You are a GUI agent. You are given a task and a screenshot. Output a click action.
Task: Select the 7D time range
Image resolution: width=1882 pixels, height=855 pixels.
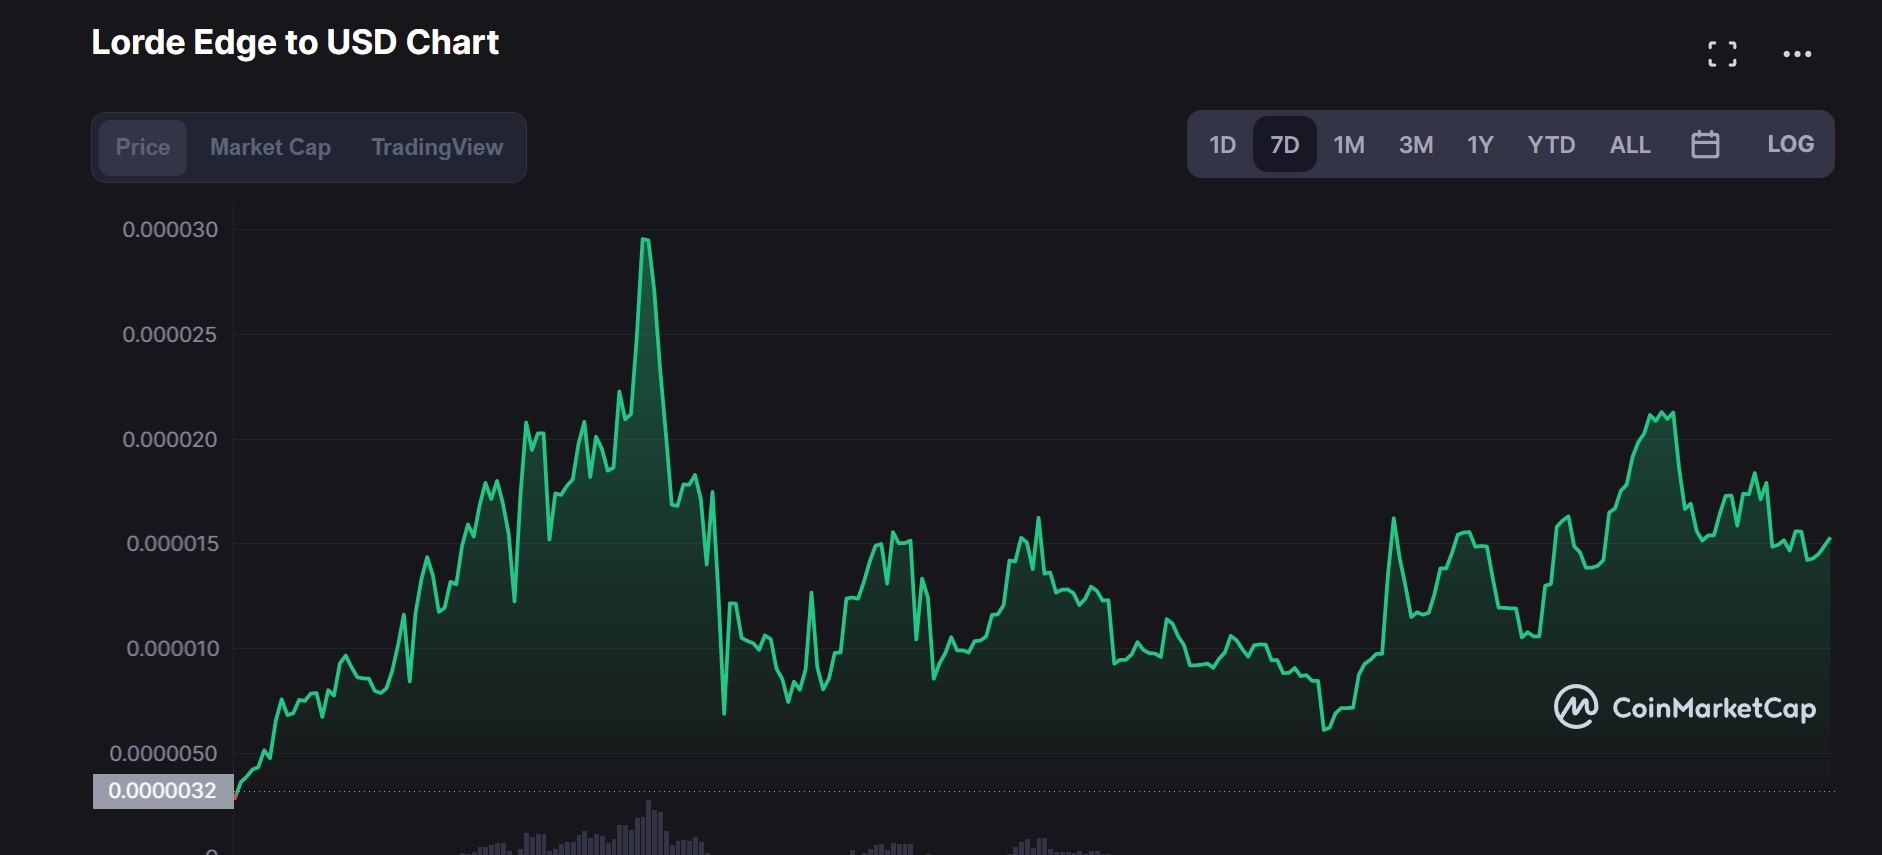(1284, 145)
